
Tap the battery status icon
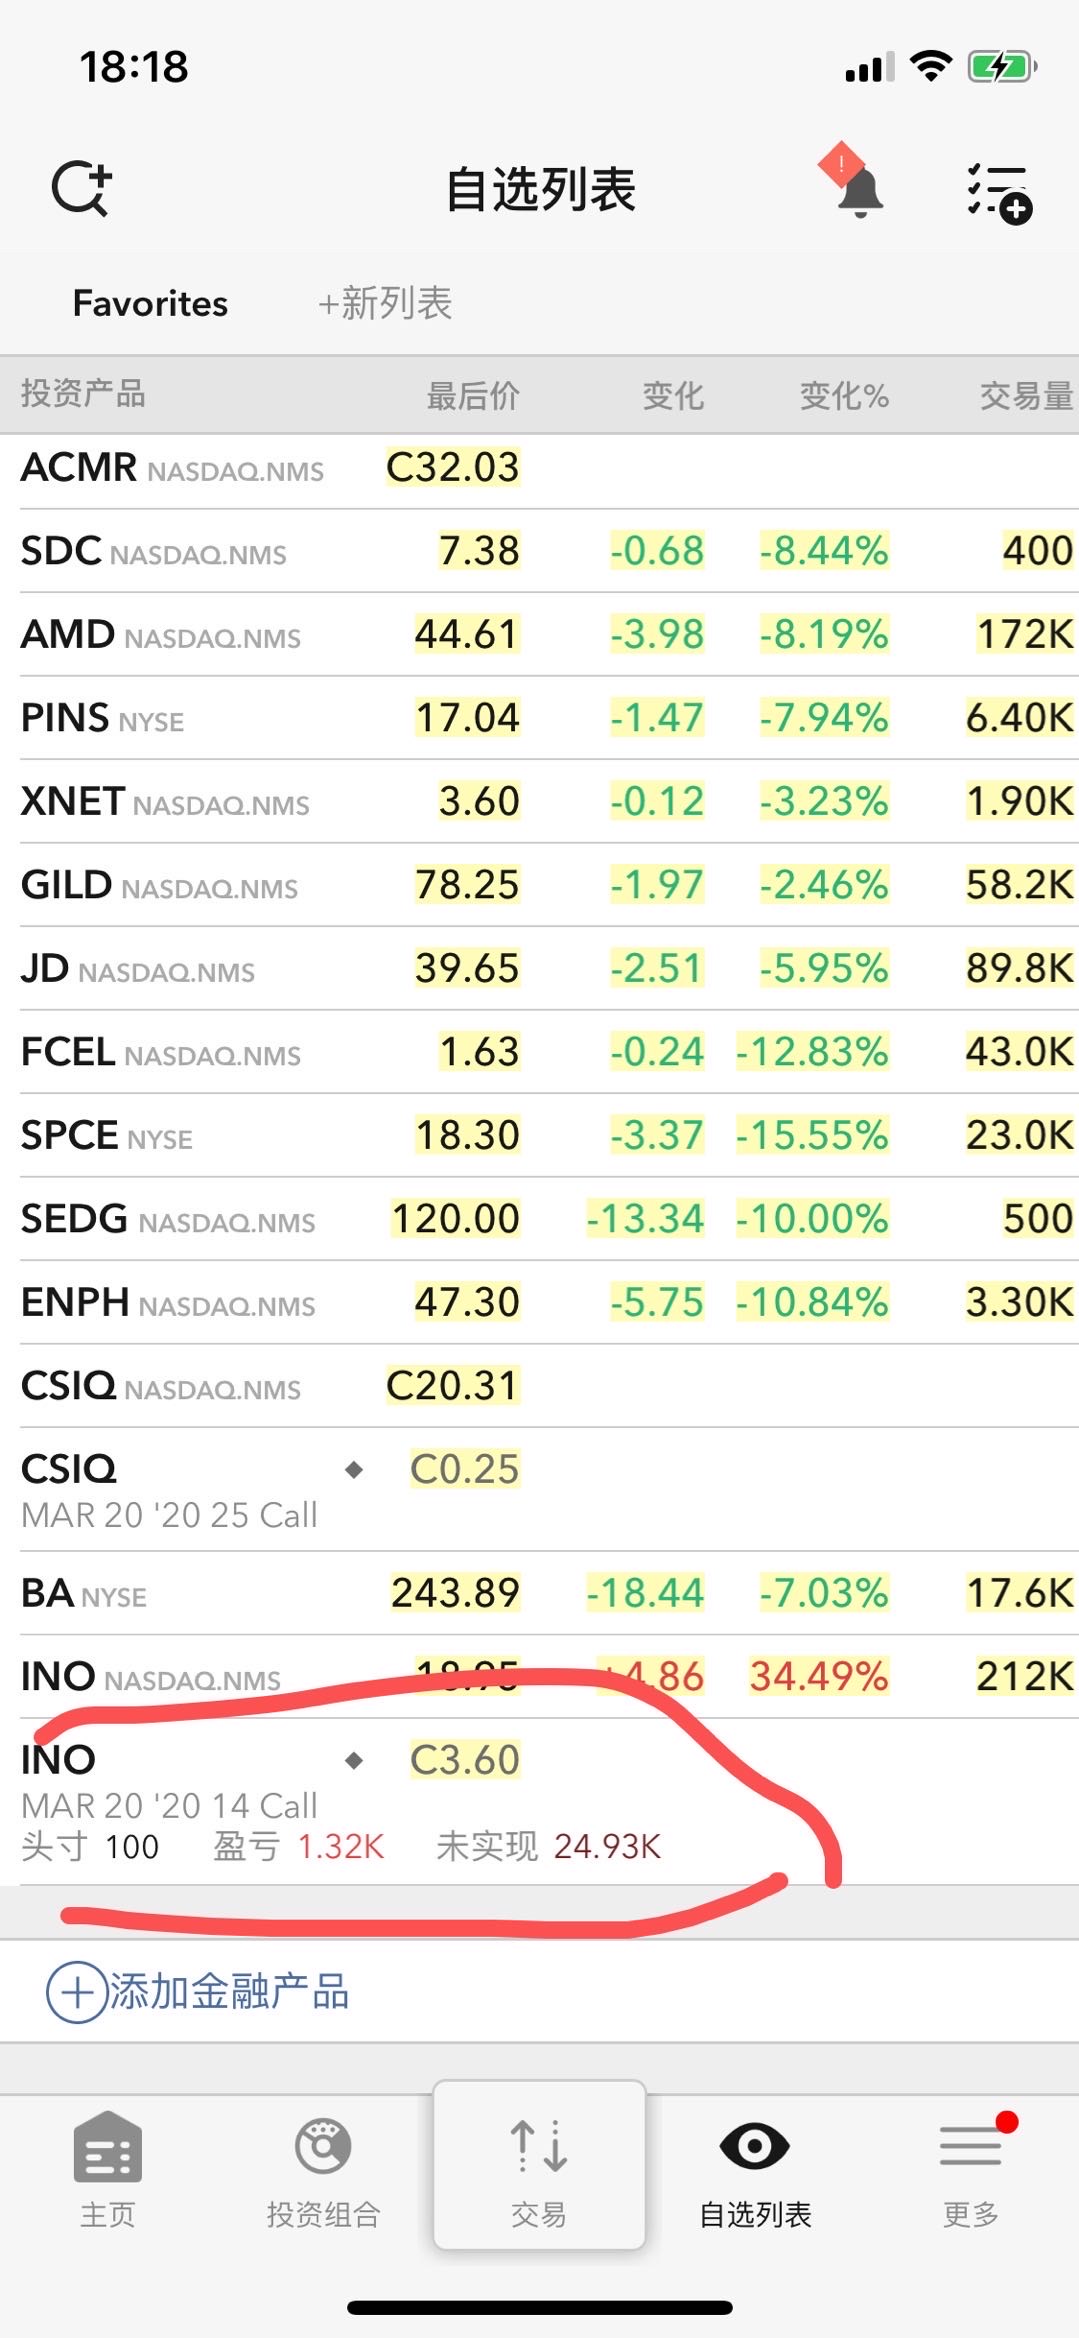[1002, 68]
